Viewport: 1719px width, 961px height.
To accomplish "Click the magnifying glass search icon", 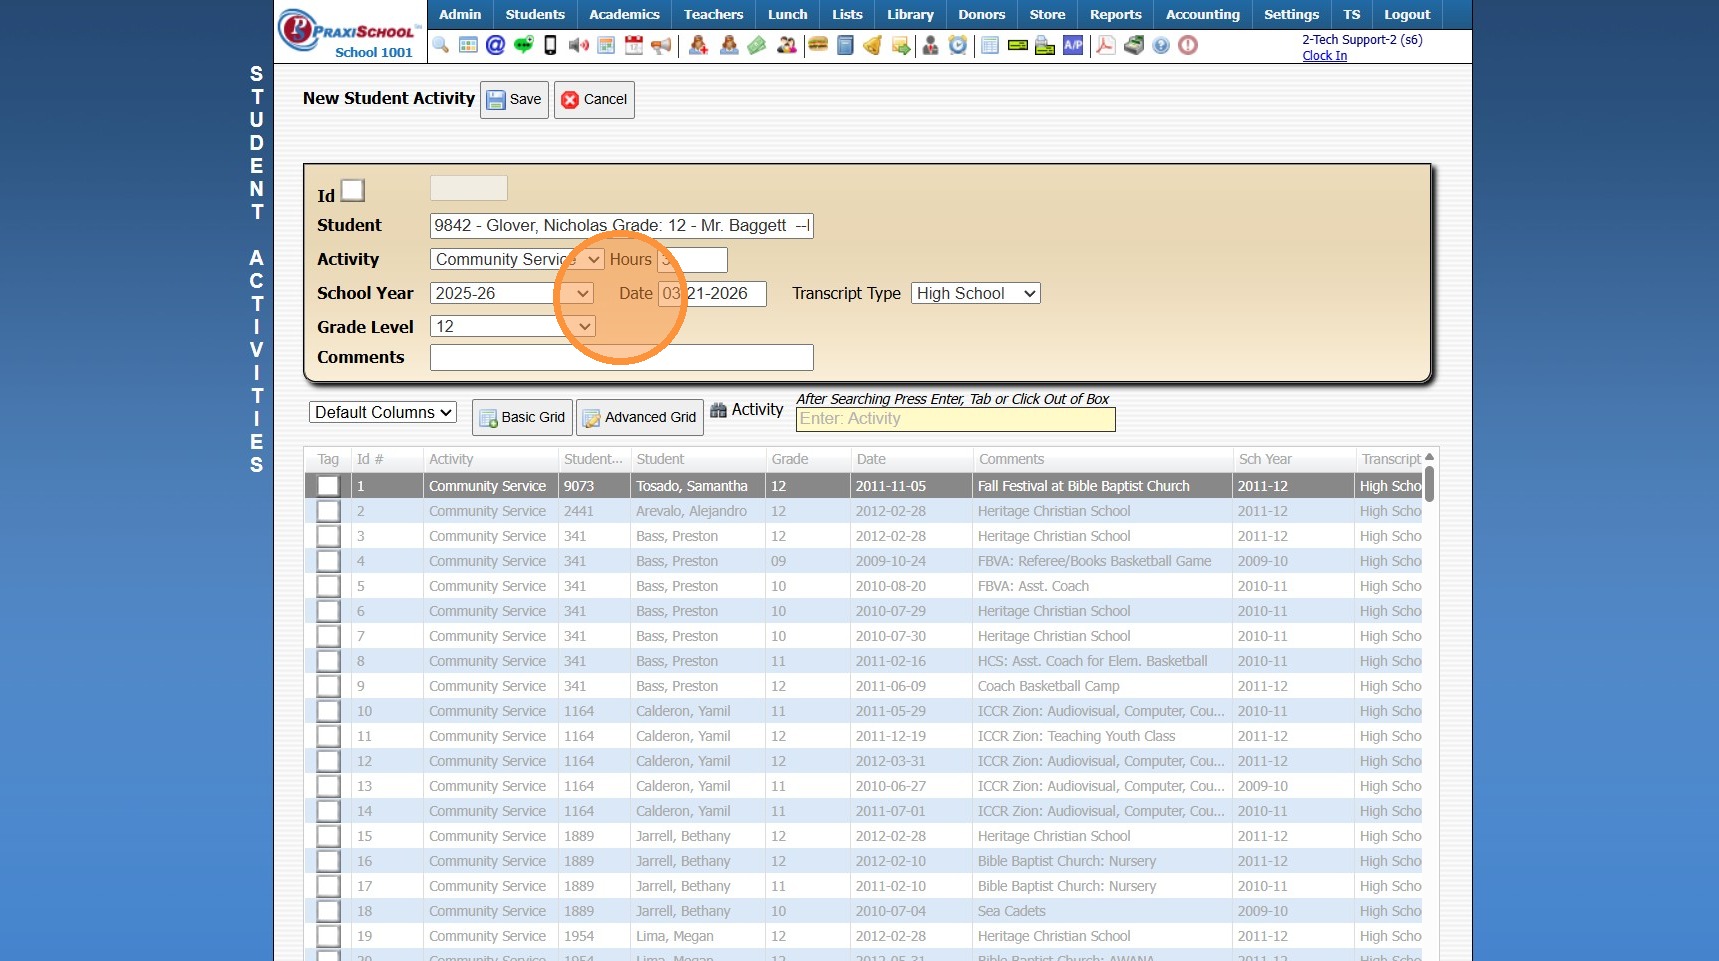I will 441,45.
